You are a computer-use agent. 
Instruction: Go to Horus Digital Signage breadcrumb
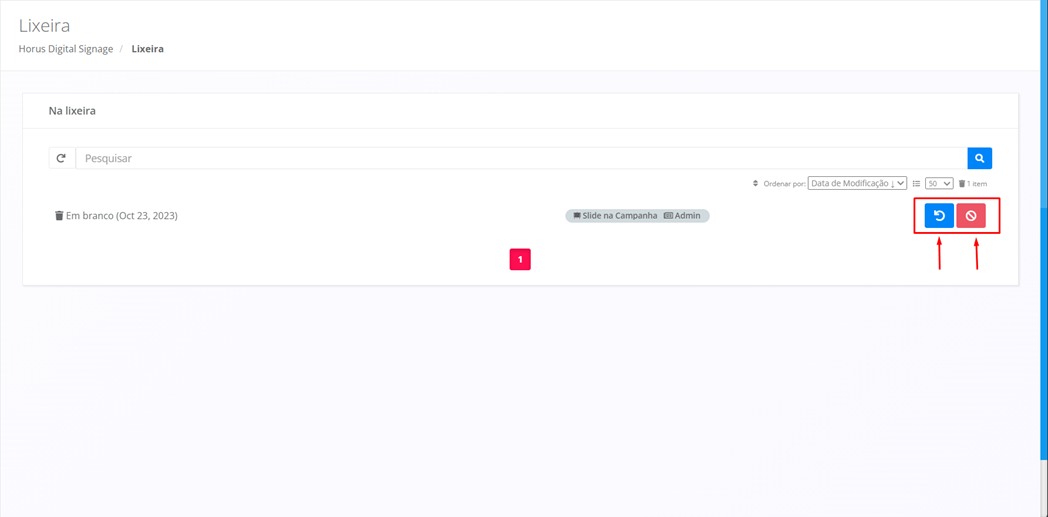[x=66, y=49]
